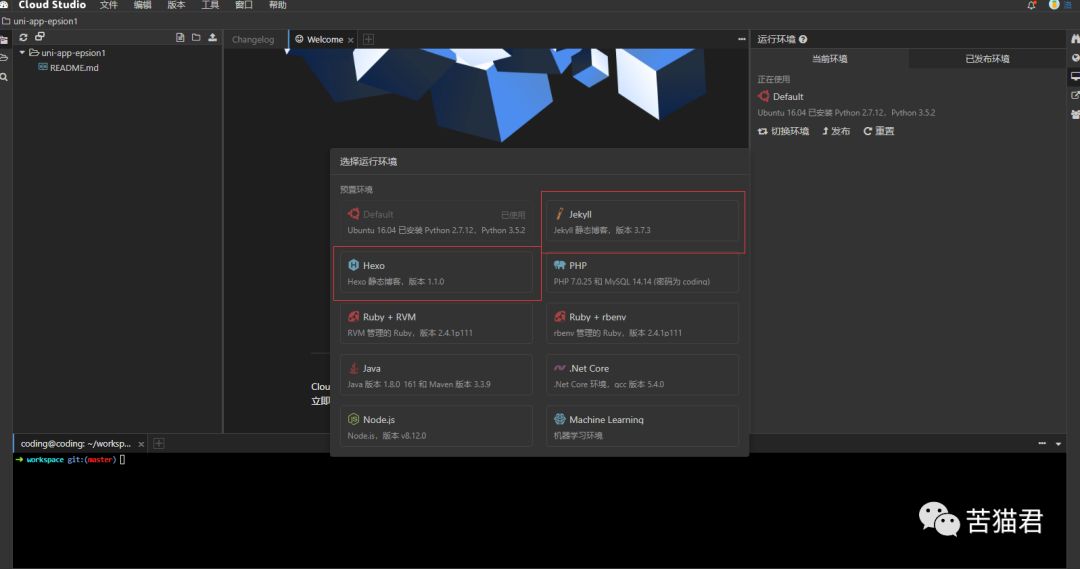Image resolution: width=1080 pixels, height=569 pixels.
Task: Collapse the uni-app-epsion1 folder
Action: (22, 52)
